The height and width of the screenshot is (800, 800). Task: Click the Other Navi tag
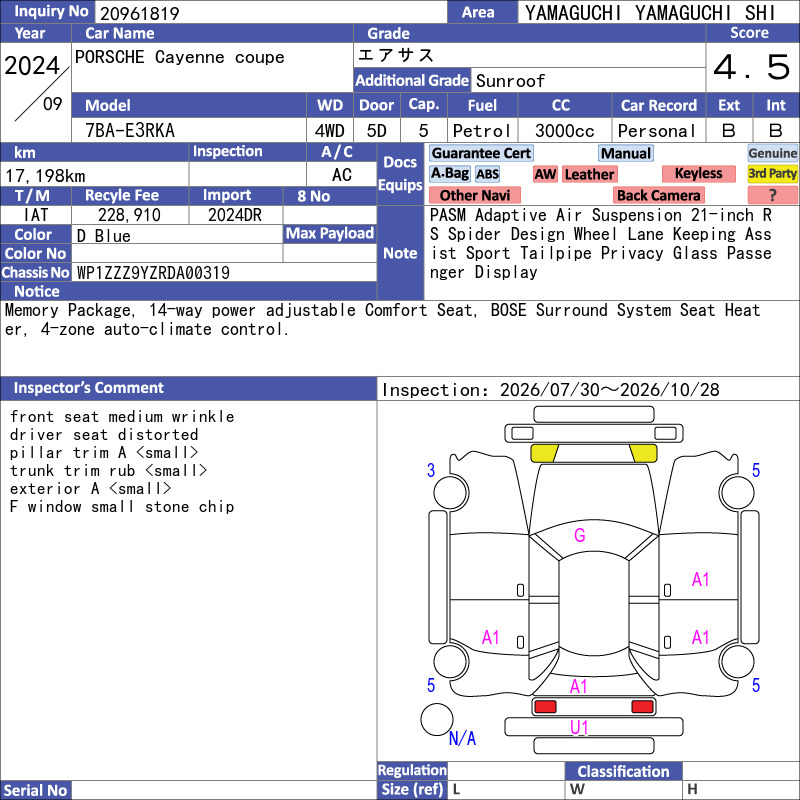pyautogui.click(x=474, y=195)
